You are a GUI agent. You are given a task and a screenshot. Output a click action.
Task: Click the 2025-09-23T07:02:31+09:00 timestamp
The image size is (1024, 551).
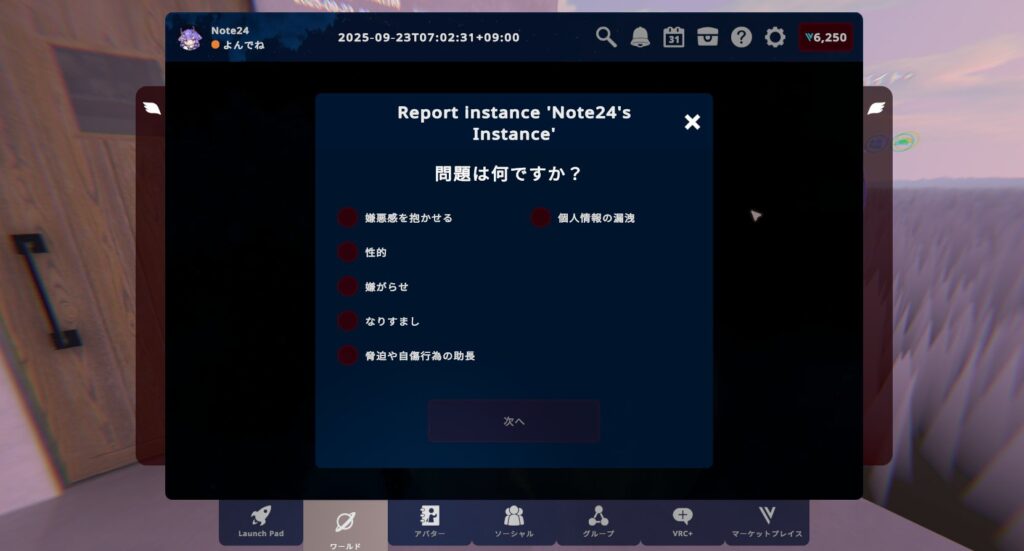[428, 37]
